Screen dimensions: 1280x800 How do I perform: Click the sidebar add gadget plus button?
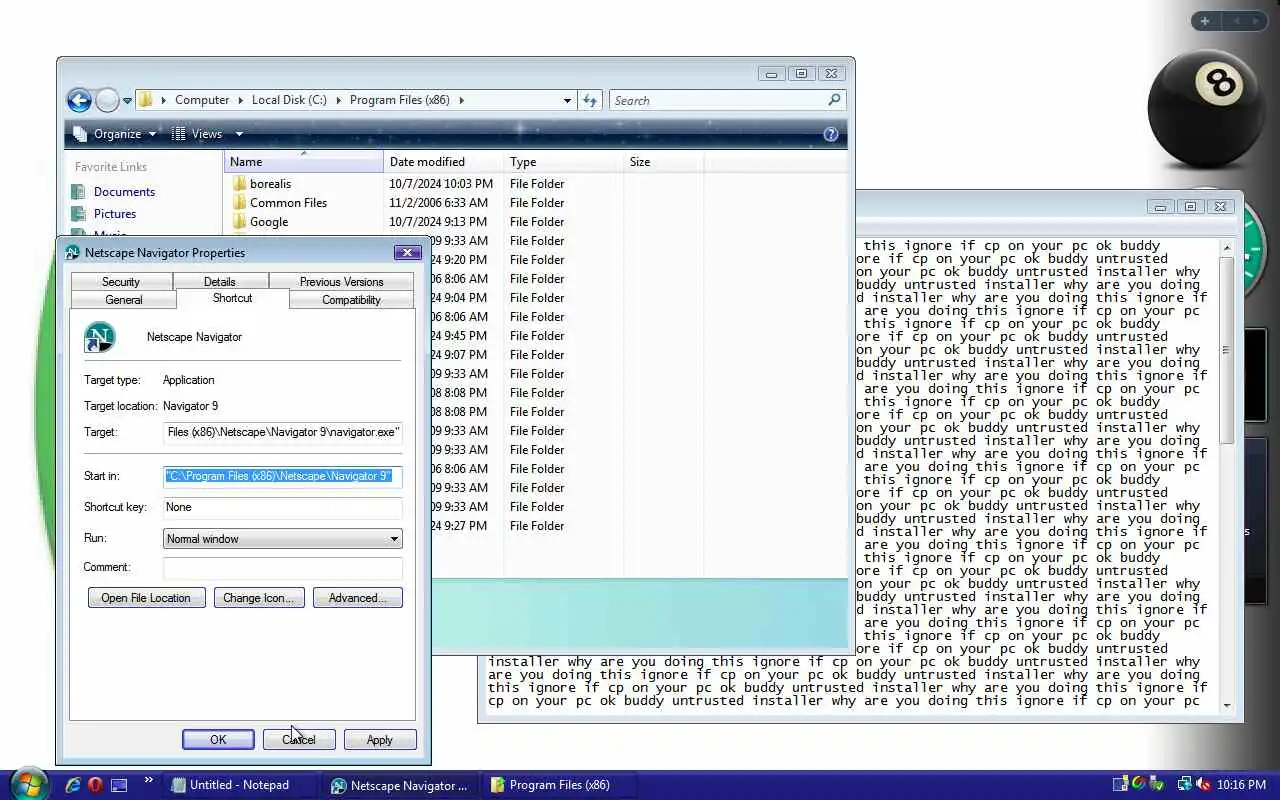point(1204,21)
